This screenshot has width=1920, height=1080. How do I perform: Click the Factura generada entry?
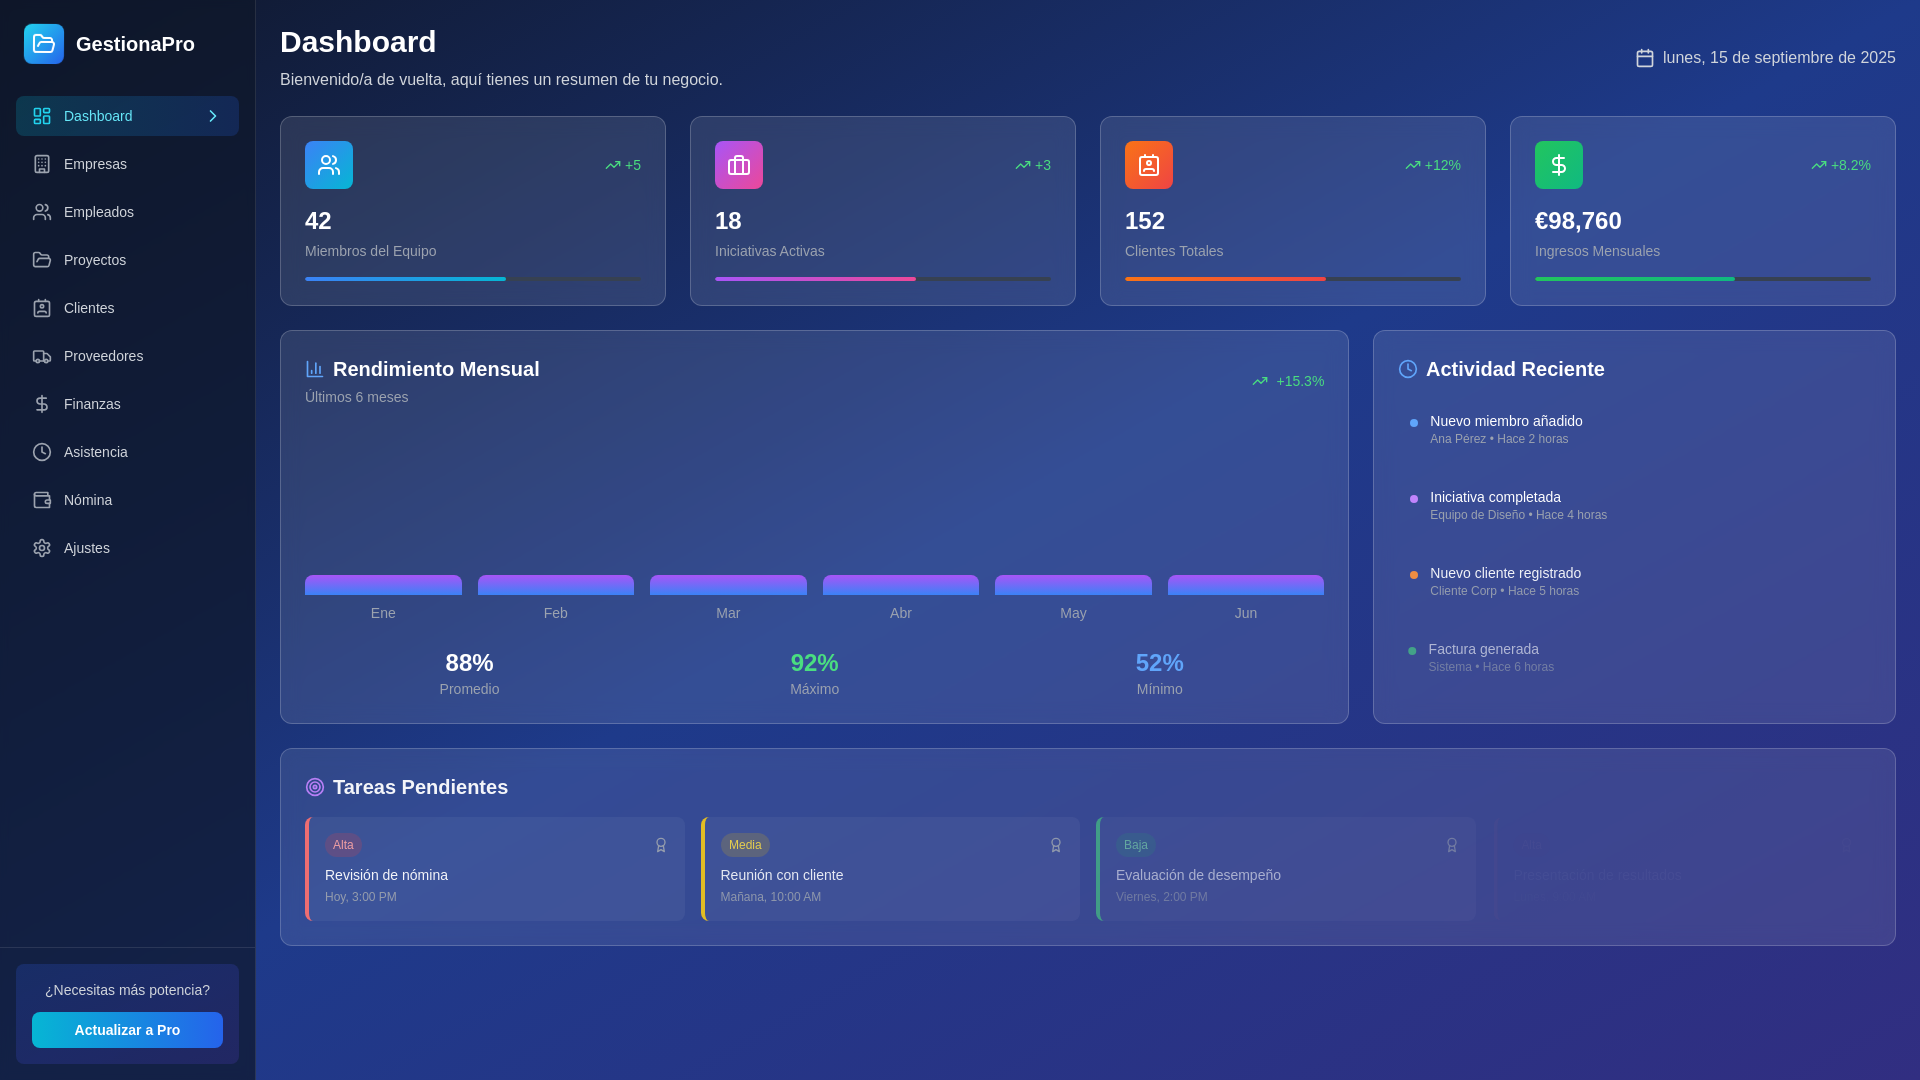(1634, 657)
